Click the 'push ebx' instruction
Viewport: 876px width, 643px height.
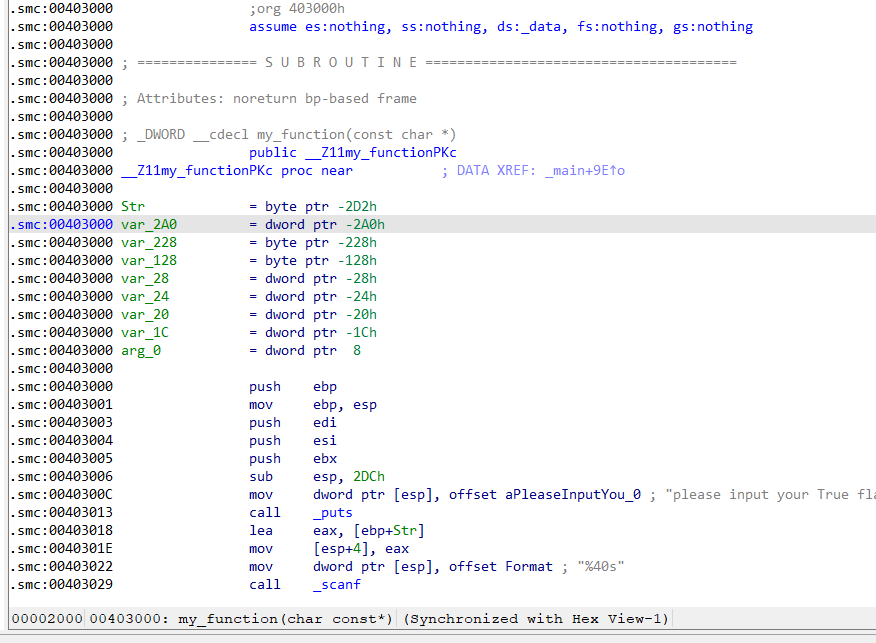coord(293,458)
